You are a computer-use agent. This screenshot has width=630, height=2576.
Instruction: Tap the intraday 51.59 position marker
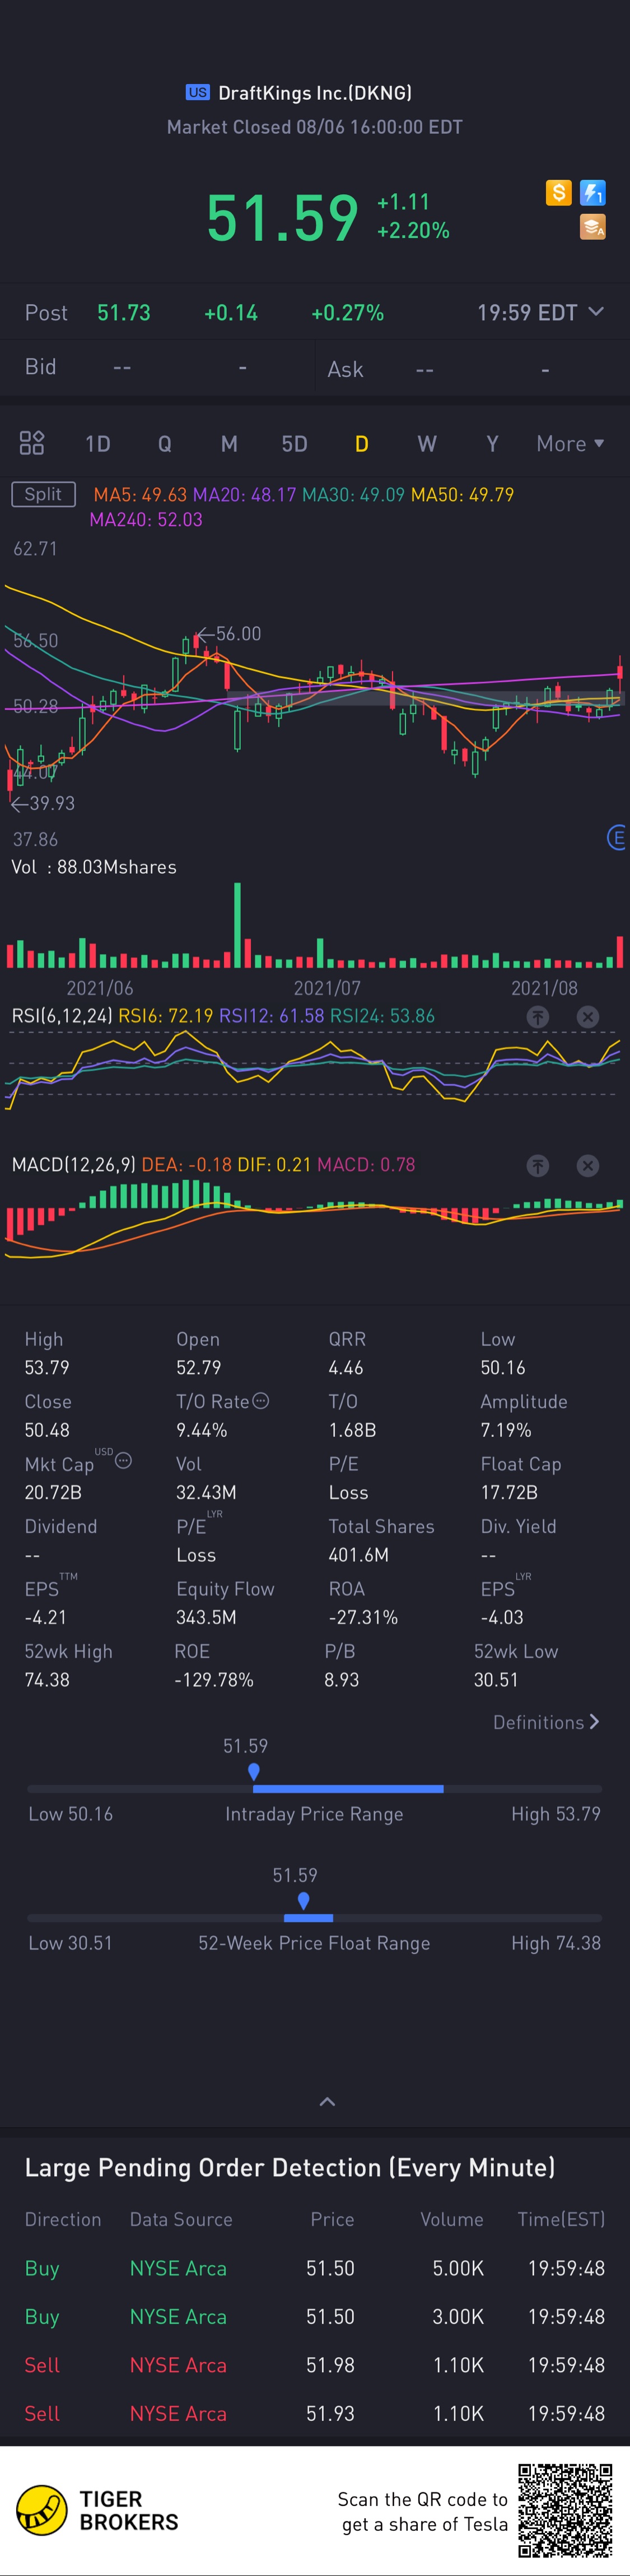coord(254,1771)
